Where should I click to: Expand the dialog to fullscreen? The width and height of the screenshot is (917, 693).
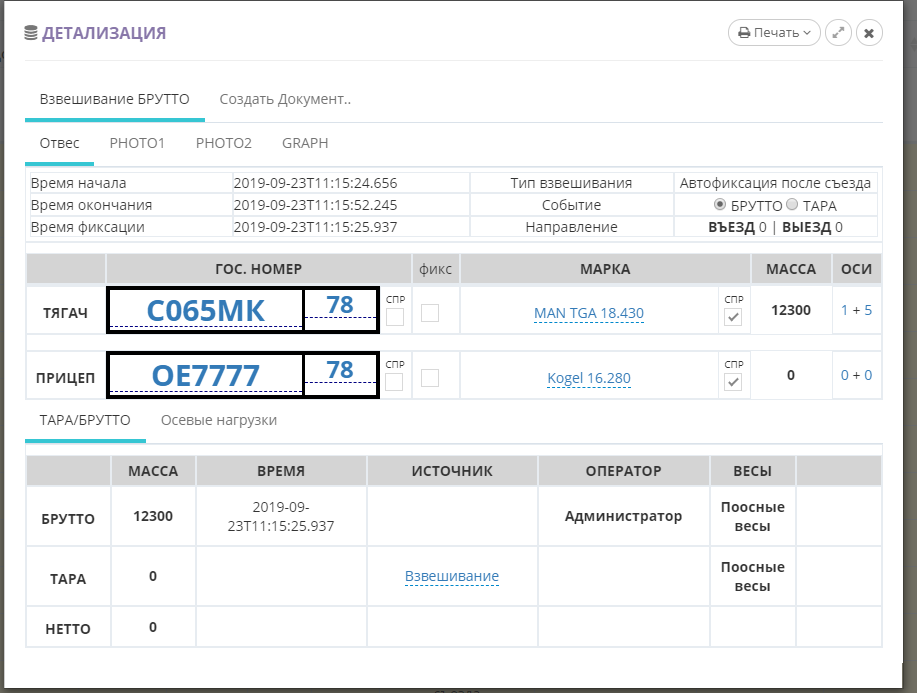click(838, 33)
